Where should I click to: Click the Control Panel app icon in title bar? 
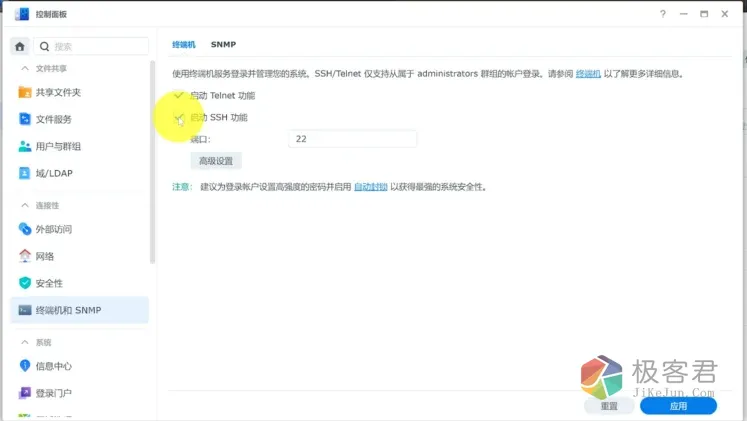pos(21,14)
